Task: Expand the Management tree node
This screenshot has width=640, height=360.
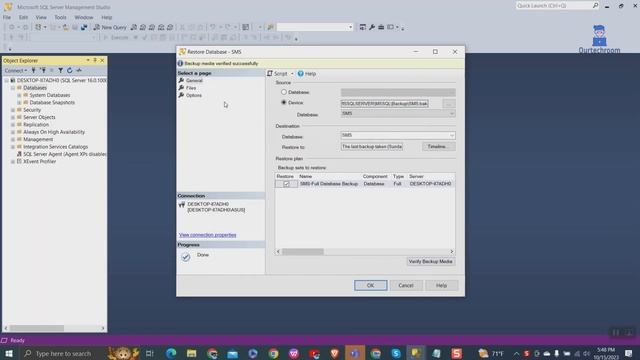Action: point(13,139)
